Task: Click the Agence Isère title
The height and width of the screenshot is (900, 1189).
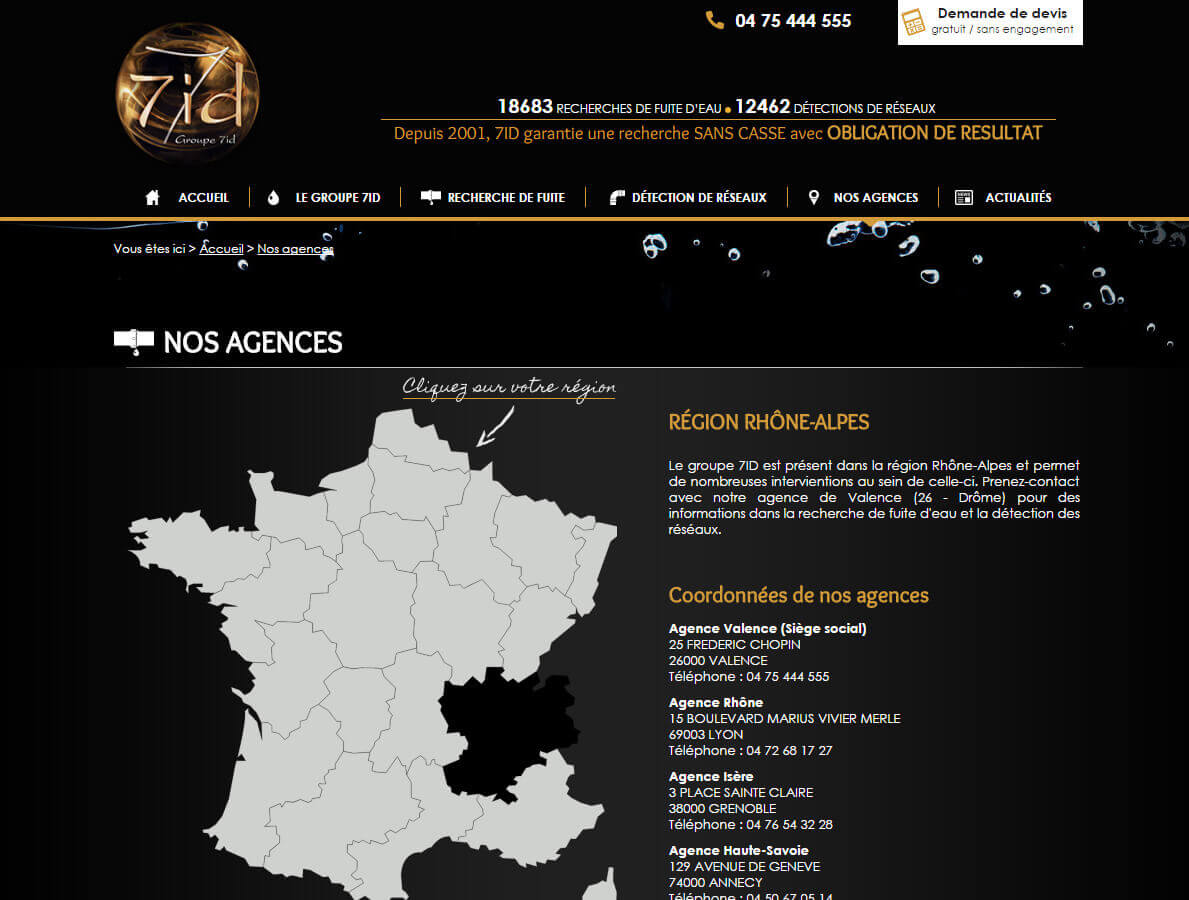Action: pyautogui.click(x=711, y=776)
